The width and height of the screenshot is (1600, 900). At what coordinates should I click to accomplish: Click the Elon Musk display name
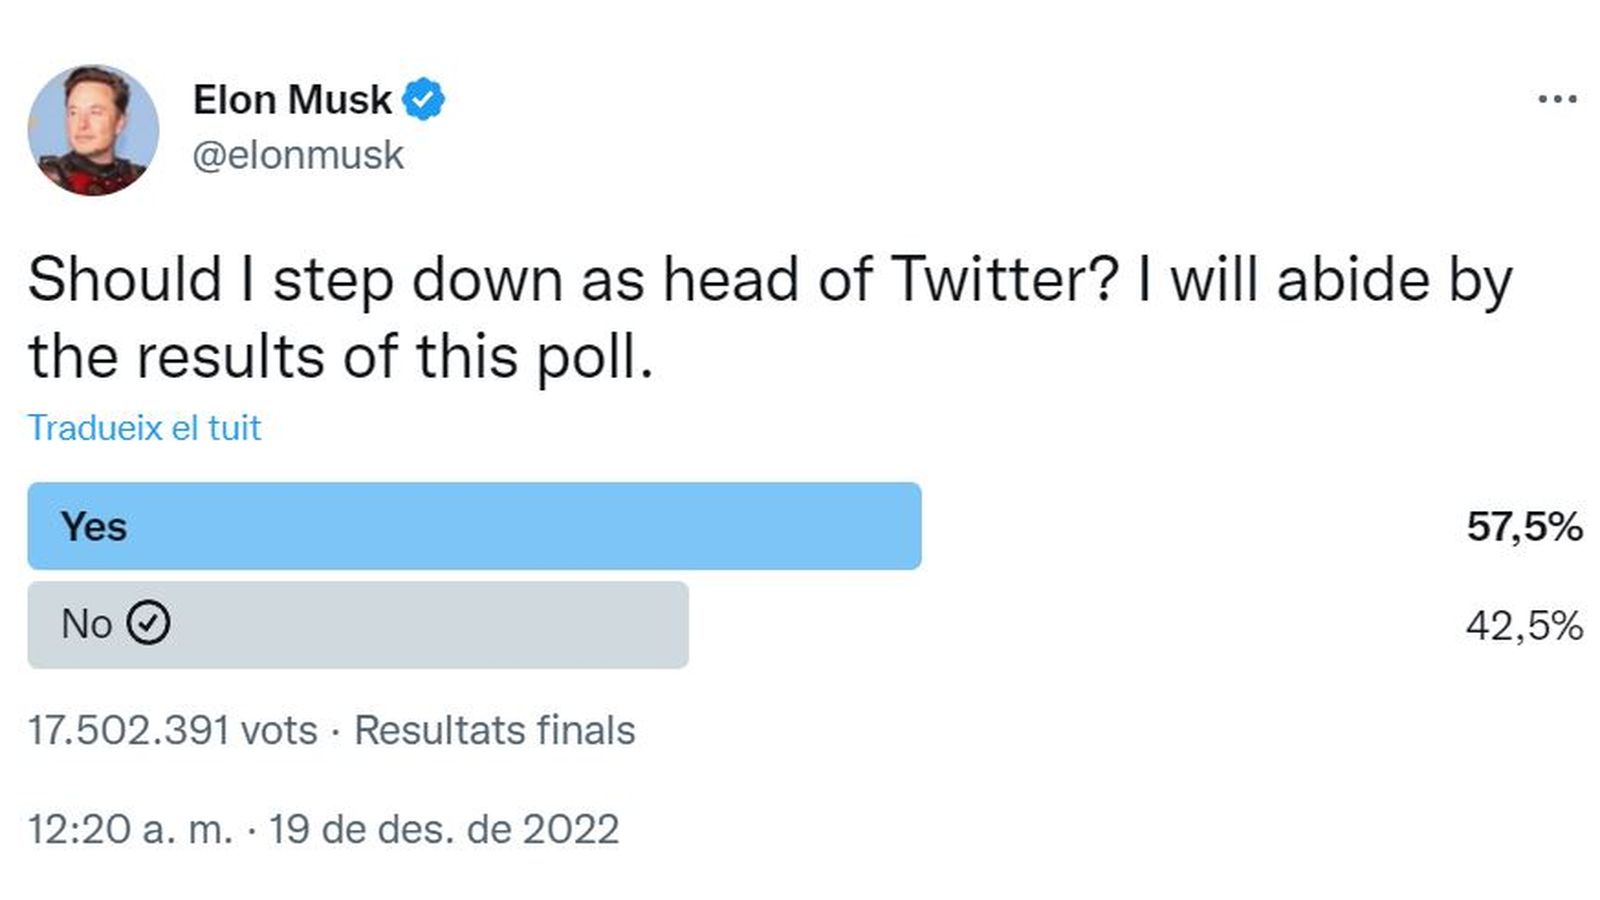point(292,96)
